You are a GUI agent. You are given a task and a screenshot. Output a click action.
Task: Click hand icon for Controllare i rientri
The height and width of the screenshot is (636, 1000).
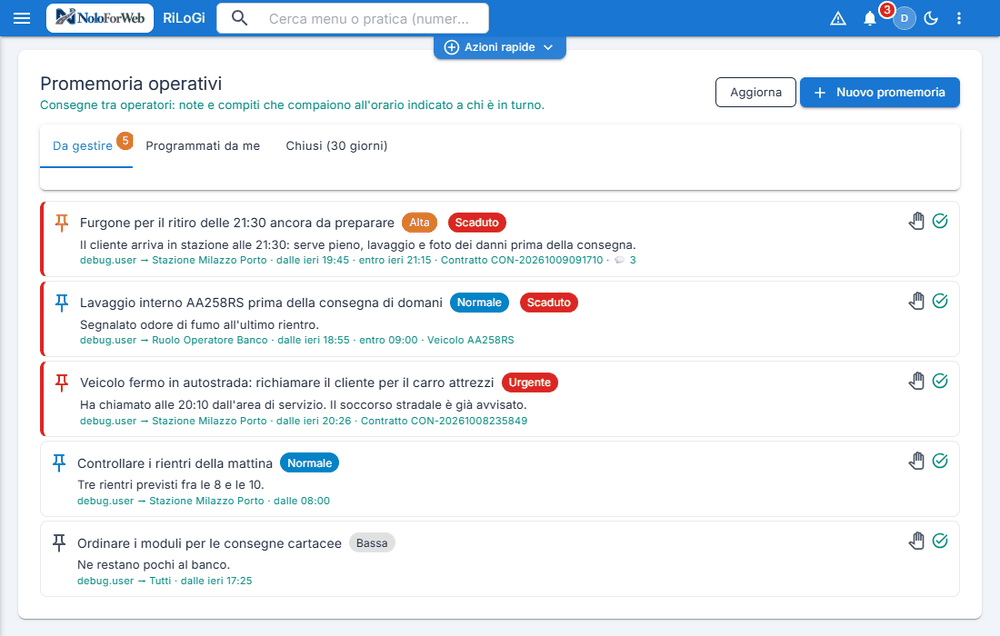(916, 461)
